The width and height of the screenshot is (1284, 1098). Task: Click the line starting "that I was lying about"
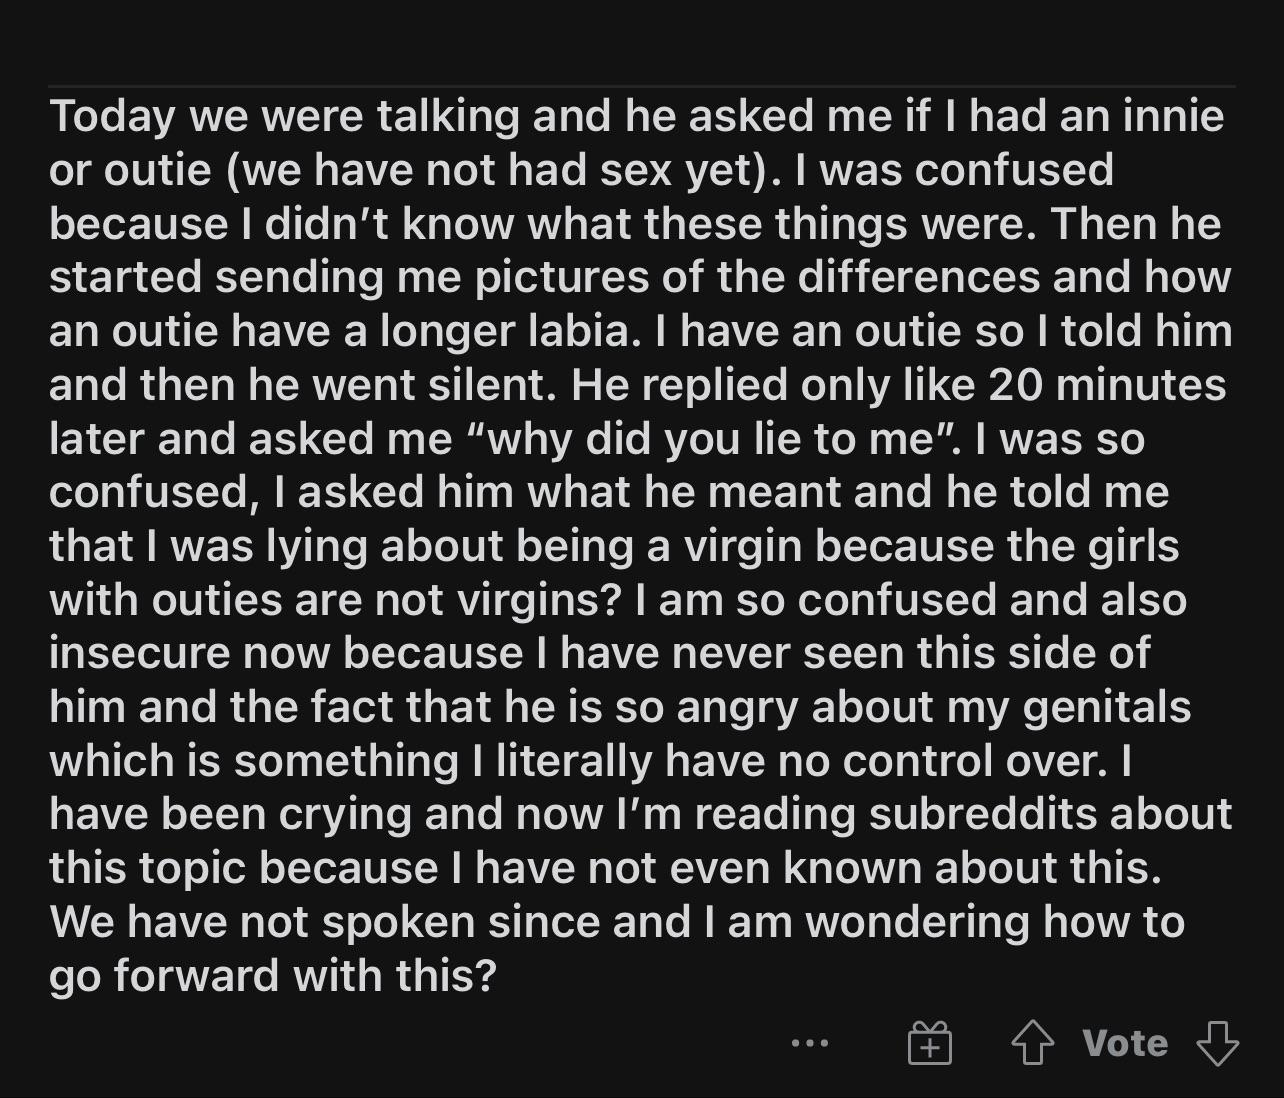614,546
